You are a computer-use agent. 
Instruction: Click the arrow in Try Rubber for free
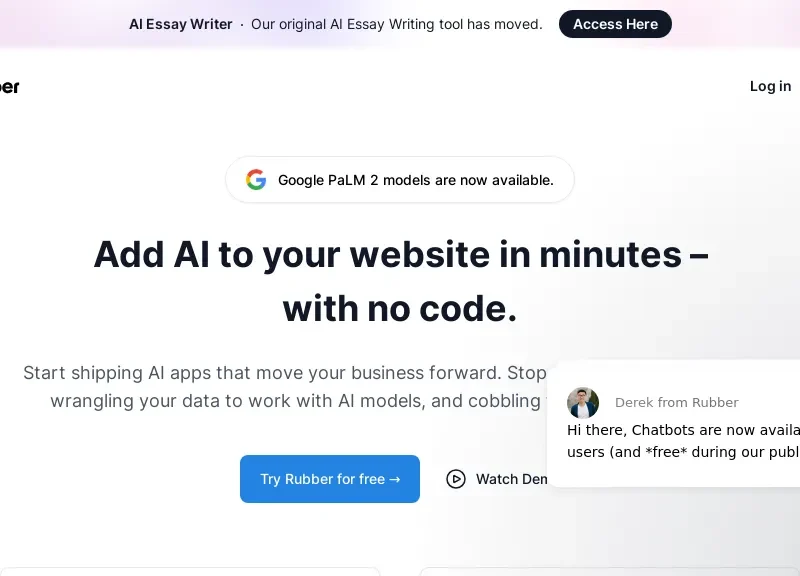[x=394, y=479]
